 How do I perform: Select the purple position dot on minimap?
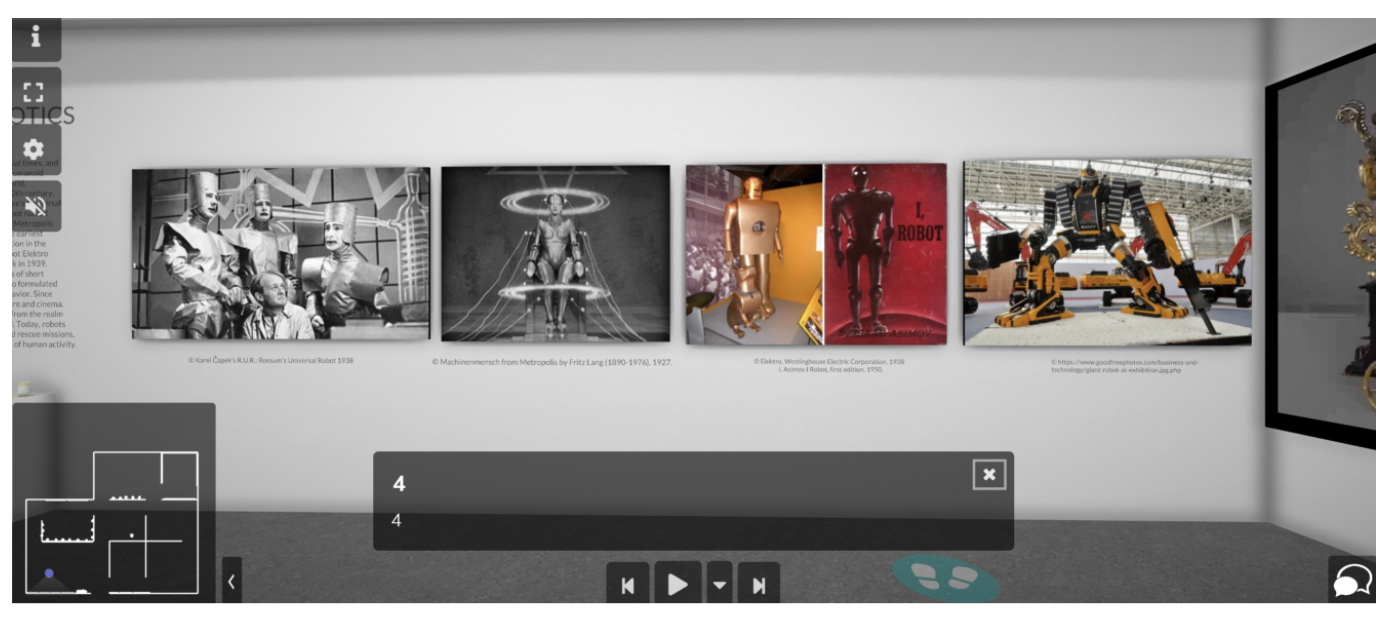(49, 574)
